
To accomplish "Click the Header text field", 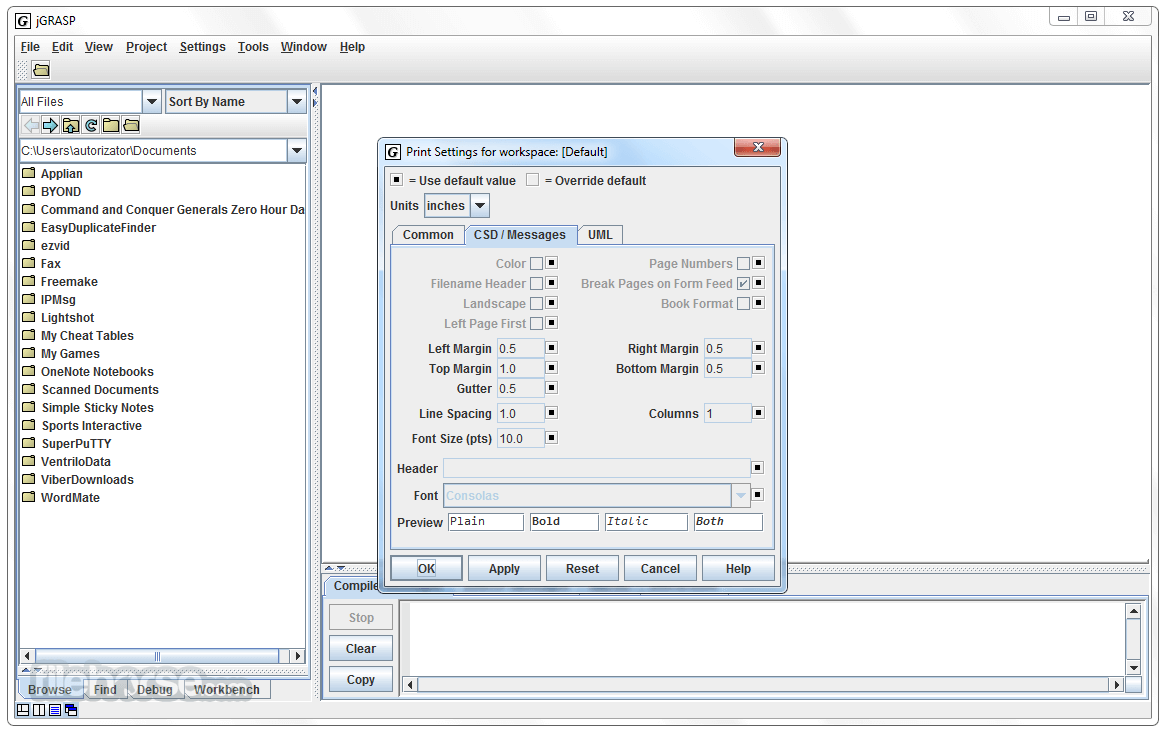I will pos(596,468).
